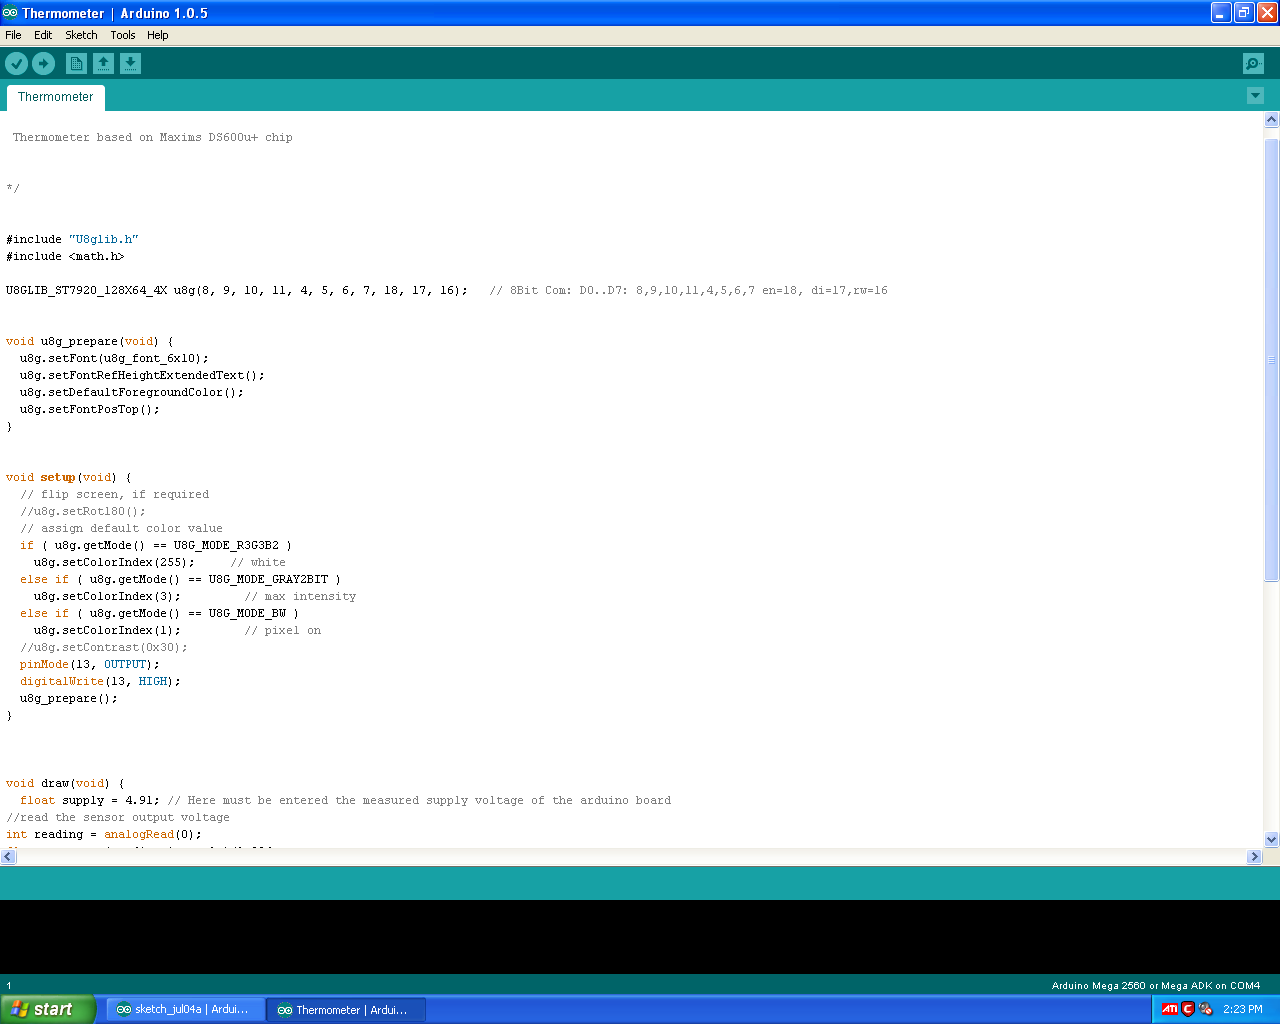Click the Thermometer Arduino taskbar button
Image resolution: width=1280 pixels, height=1024 pixels.
point(347,1010)
